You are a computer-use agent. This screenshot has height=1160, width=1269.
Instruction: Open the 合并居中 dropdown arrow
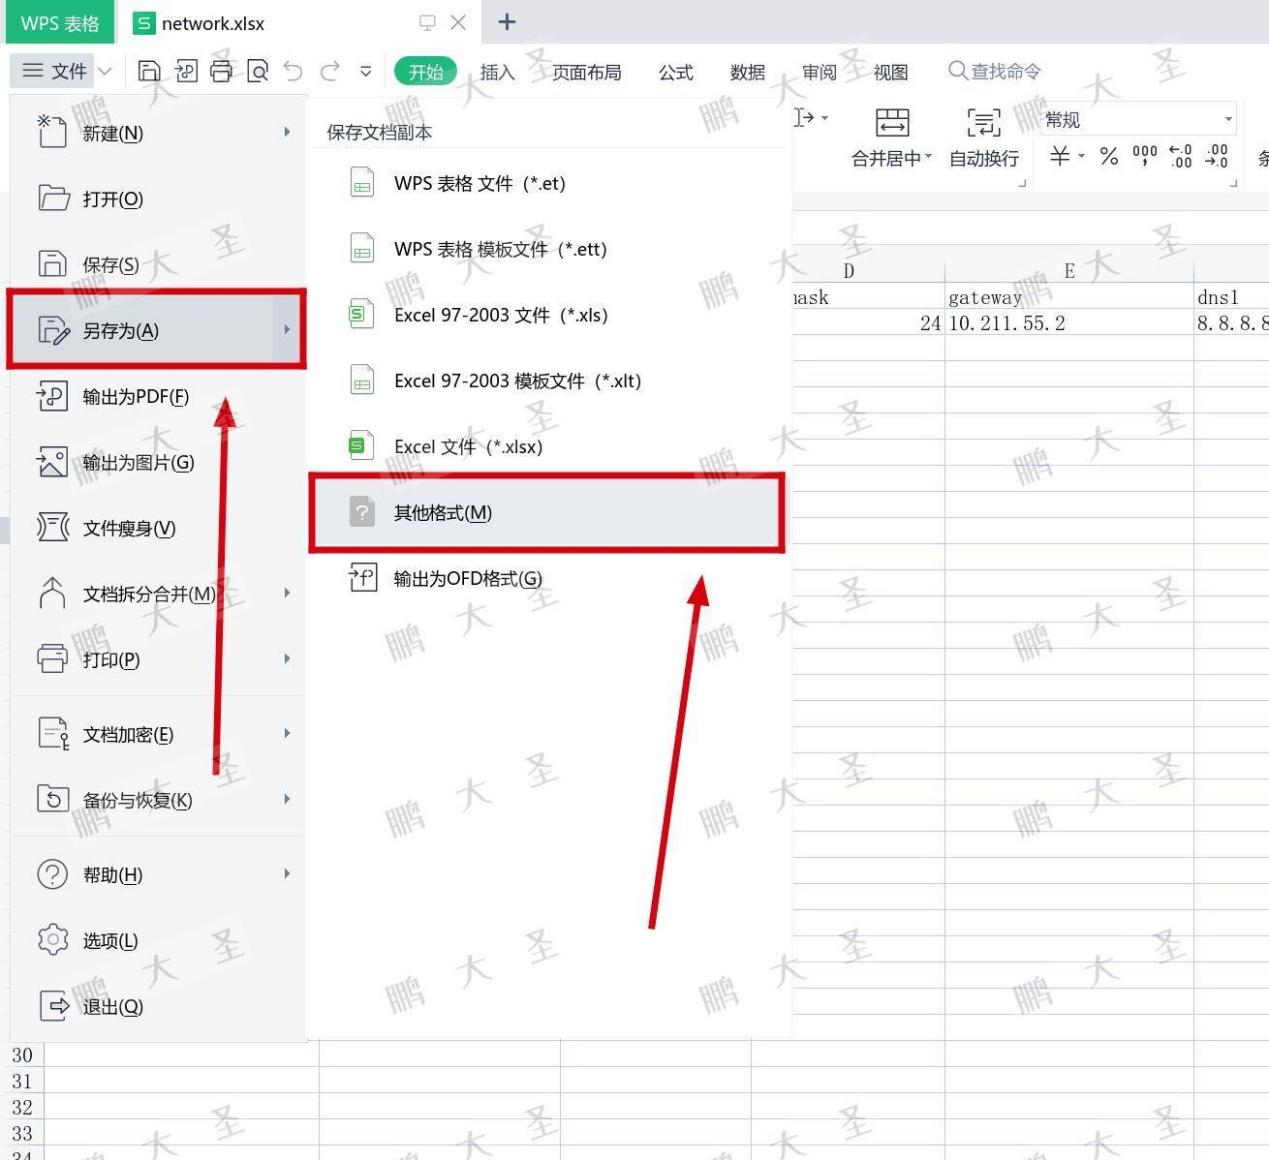point(927,158)
